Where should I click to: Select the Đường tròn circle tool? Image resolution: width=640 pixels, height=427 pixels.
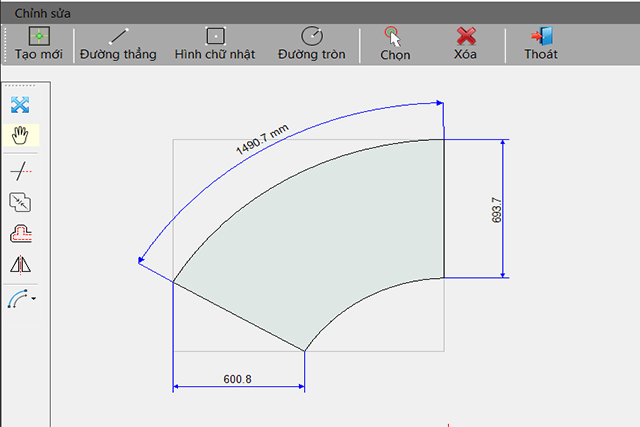point(311,44)
